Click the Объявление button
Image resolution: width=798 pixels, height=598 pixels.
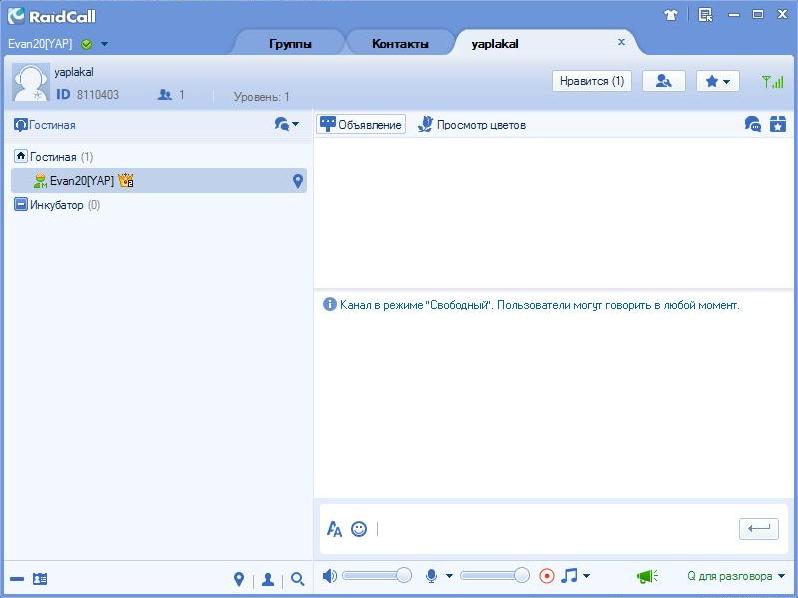pos(361,124)
